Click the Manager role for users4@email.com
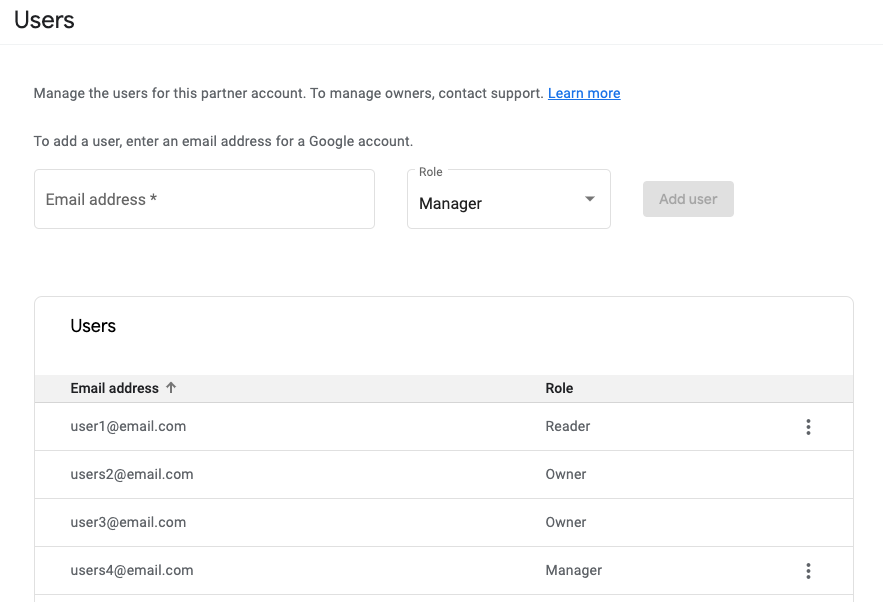 tap(573, 570)
